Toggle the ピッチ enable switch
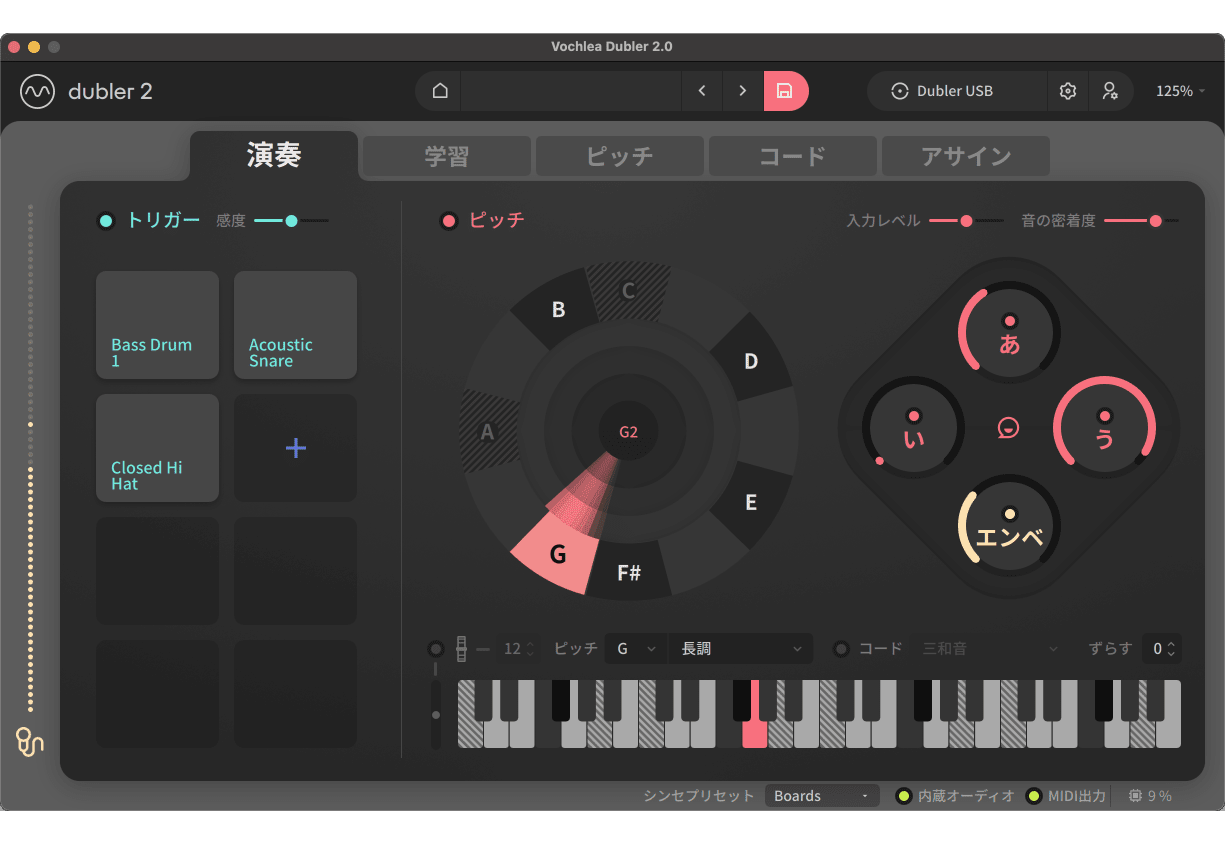 point(449,221)
